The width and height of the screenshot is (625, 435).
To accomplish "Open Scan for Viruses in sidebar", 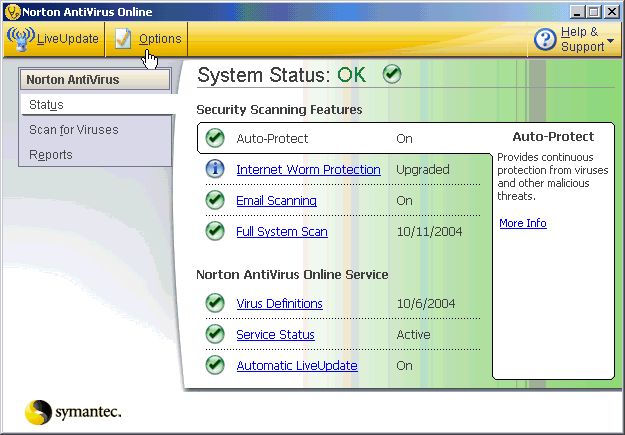I will point(73,129).
